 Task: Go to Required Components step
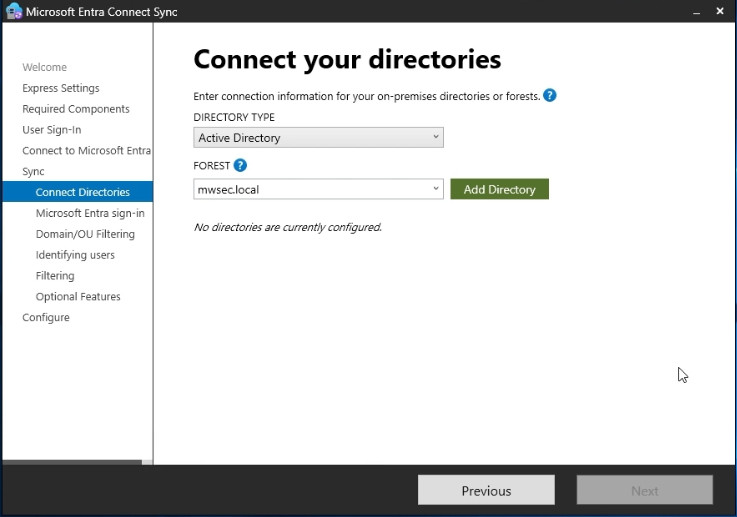point(76,109)
